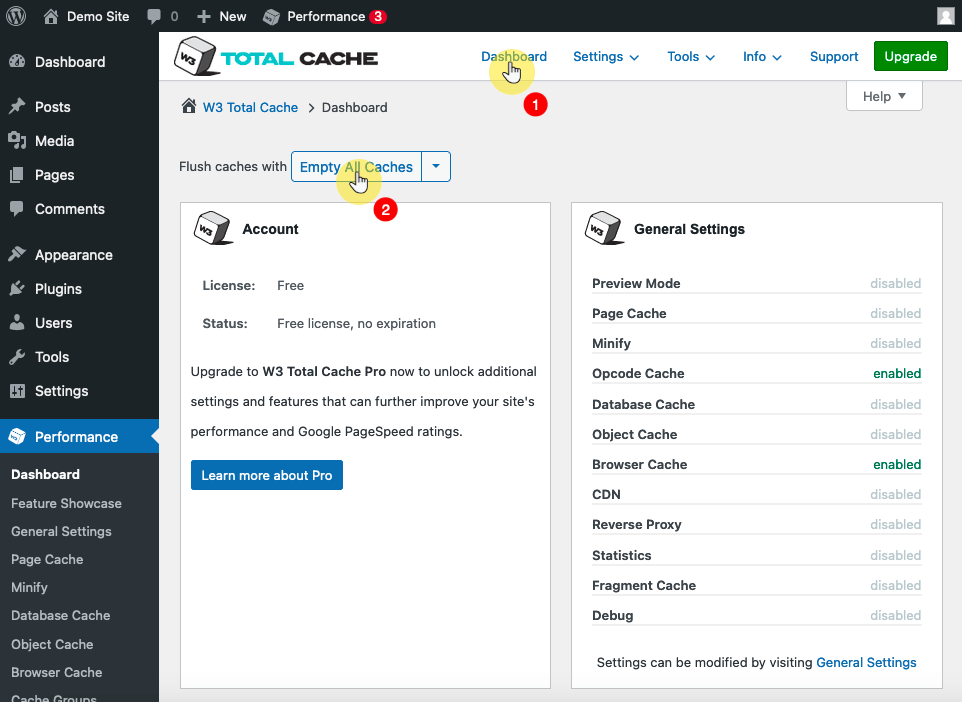This screenshot has height=702, width=962.
Task: Open the comments bubble icon in admin bar
Action: click(x=154, y=17)
